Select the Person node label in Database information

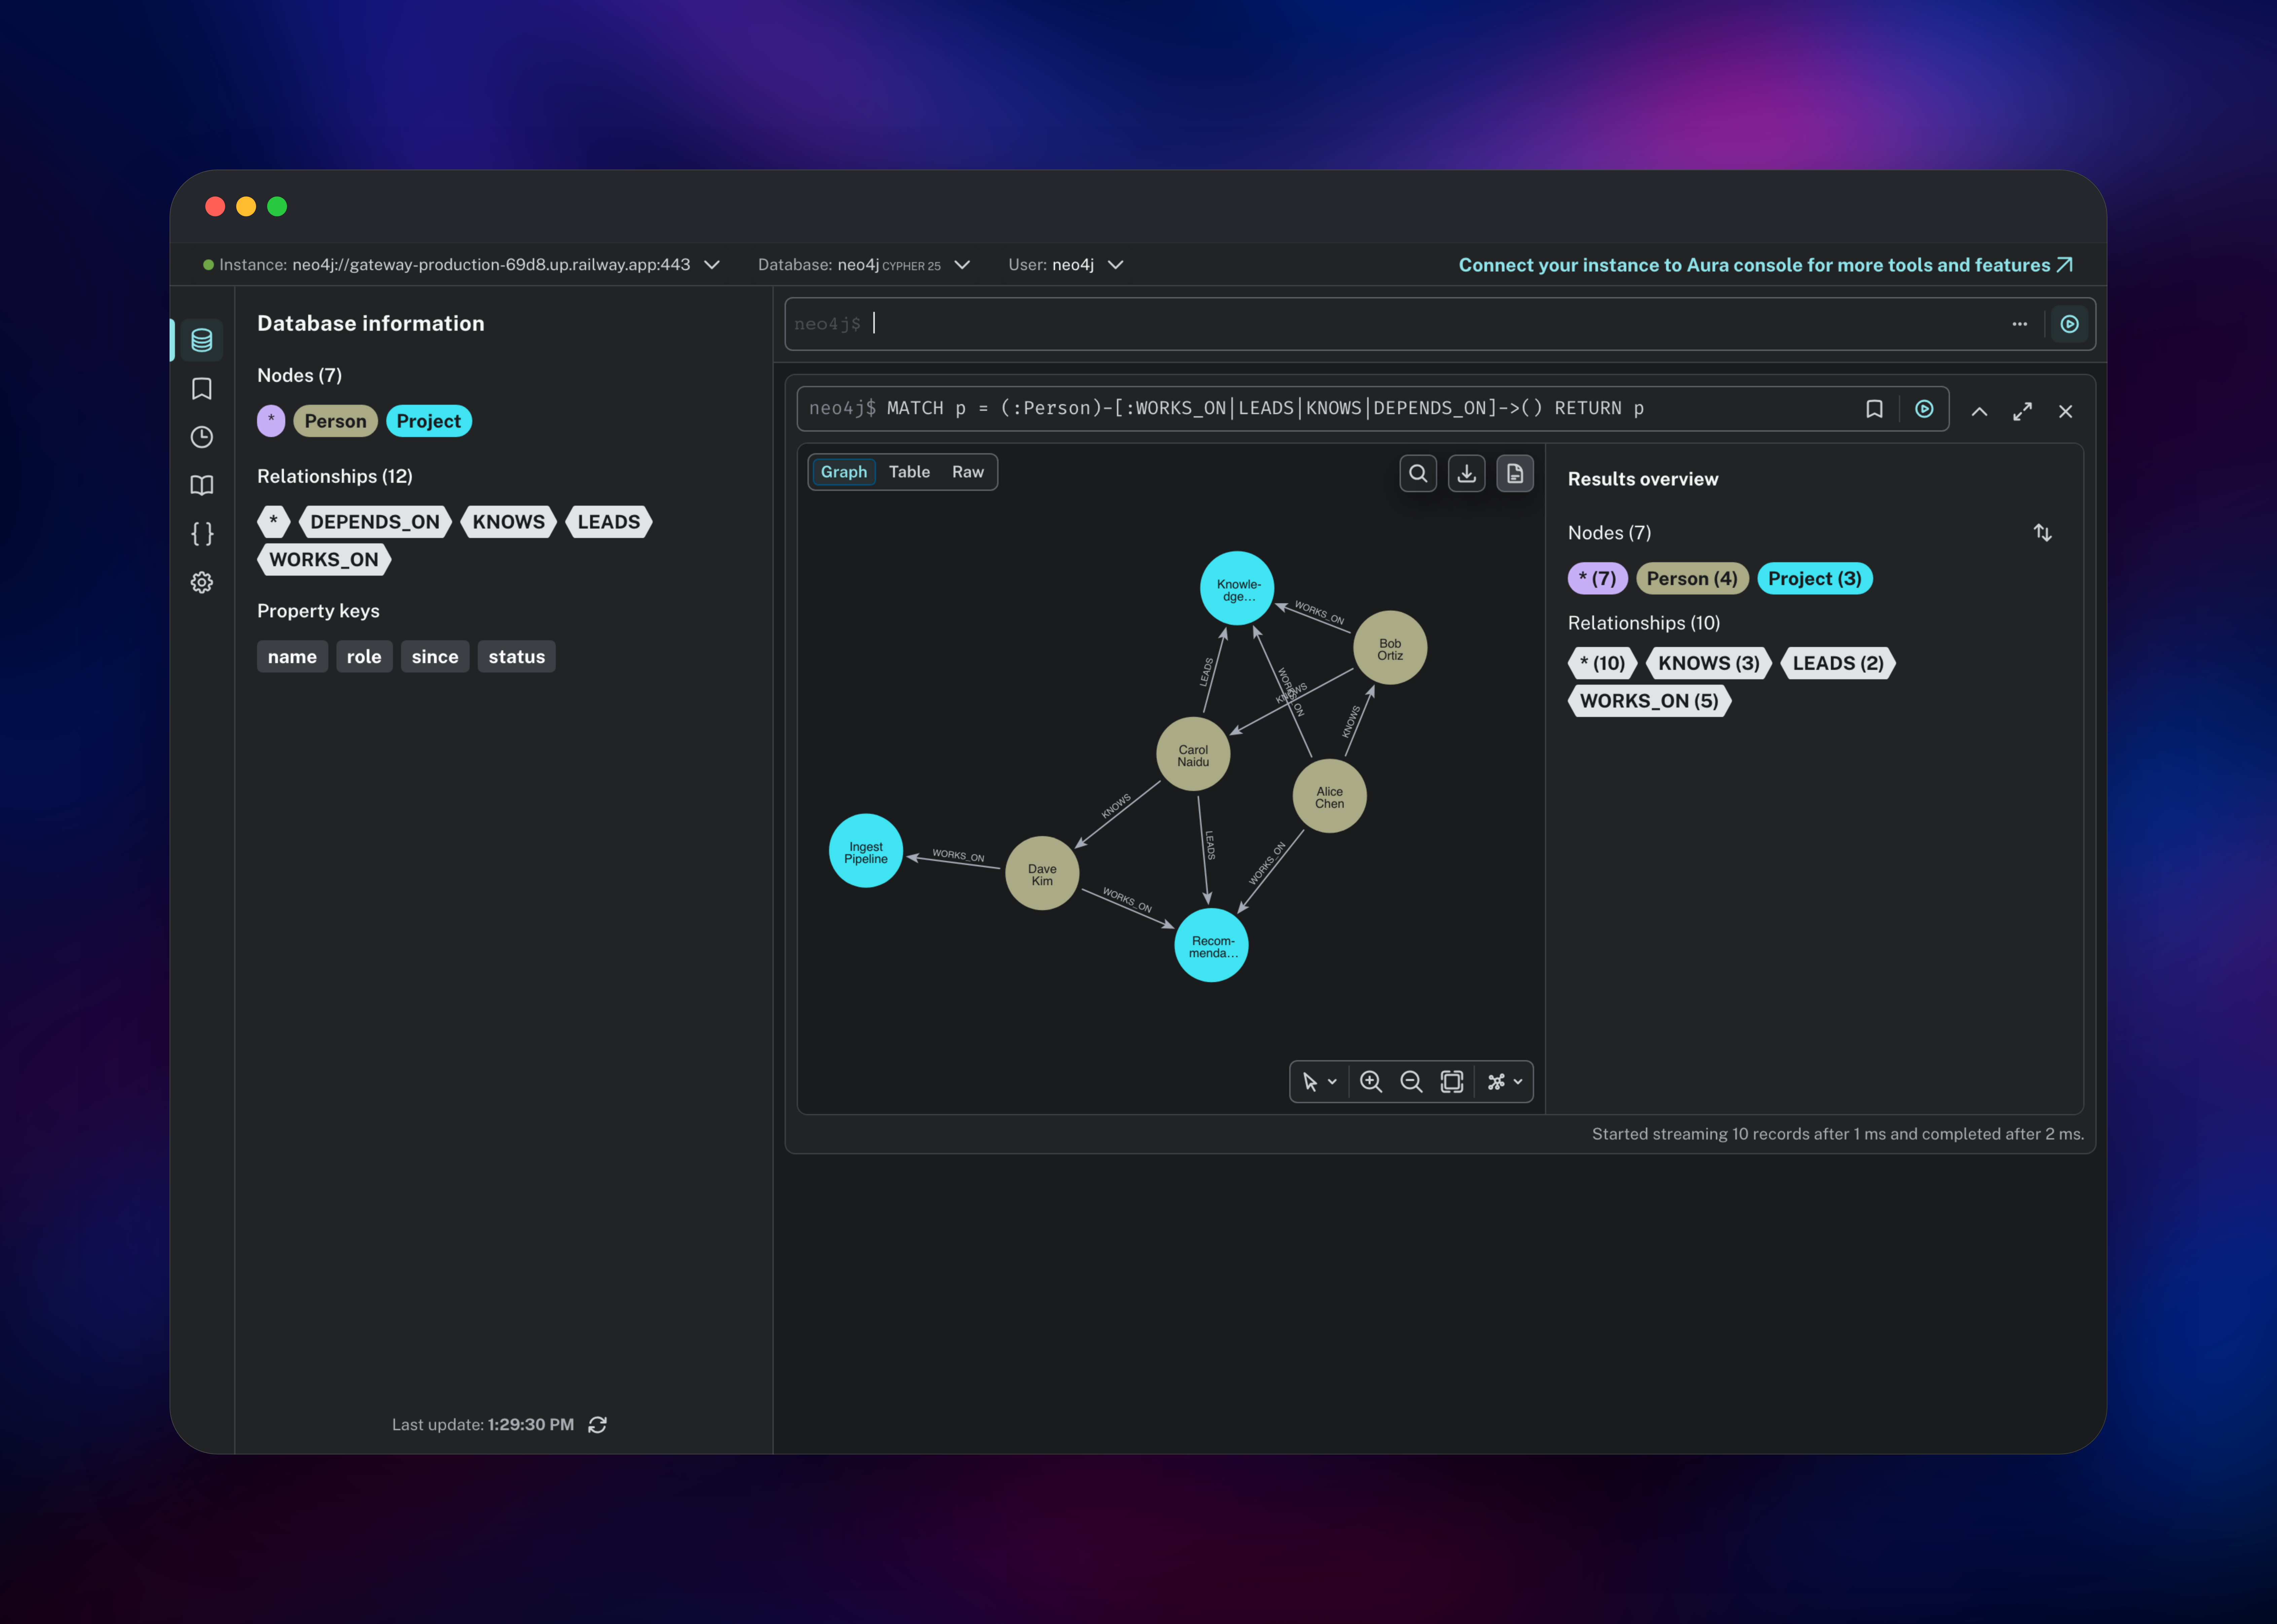click(335, 421)
